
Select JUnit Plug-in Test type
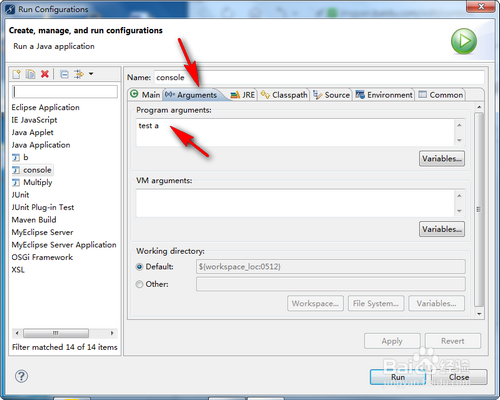point(43,207)
